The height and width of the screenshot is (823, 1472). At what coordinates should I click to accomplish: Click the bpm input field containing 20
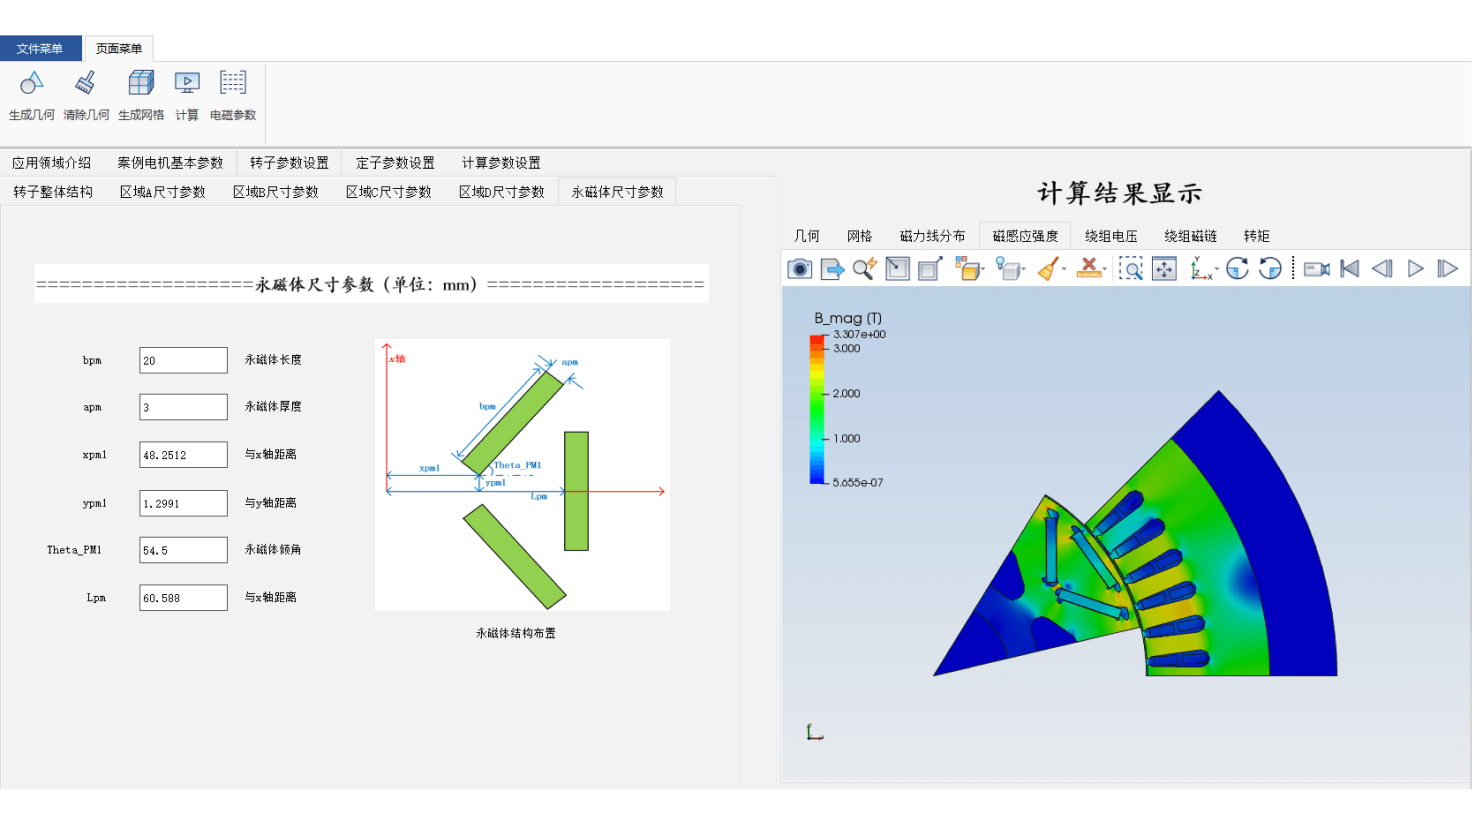point(184,360)
